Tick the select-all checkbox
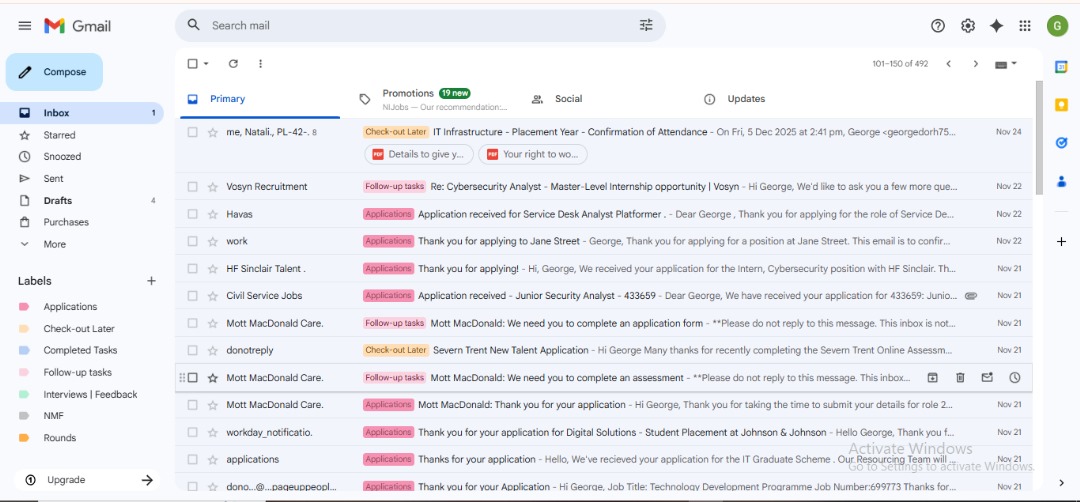1080x502 pixels. pos(193,63)
